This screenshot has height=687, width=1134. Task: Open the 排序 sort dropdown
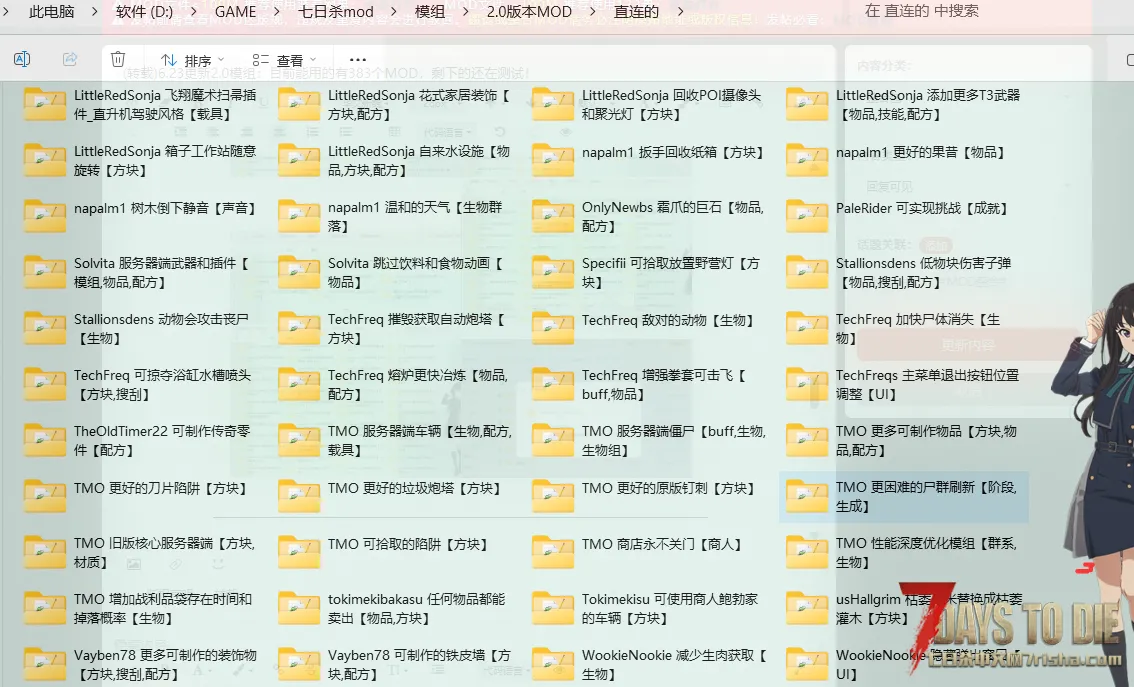tap(192, 60)
